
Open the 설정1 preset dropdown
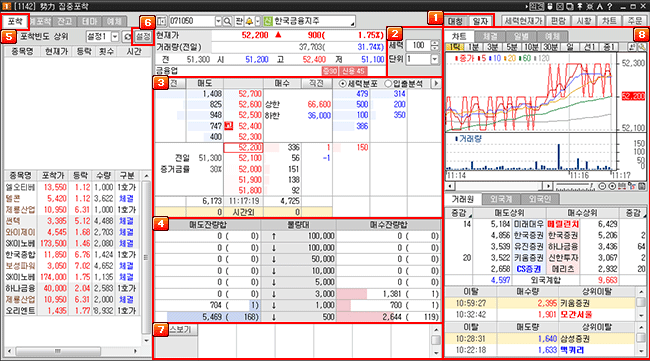click(115, 37)
